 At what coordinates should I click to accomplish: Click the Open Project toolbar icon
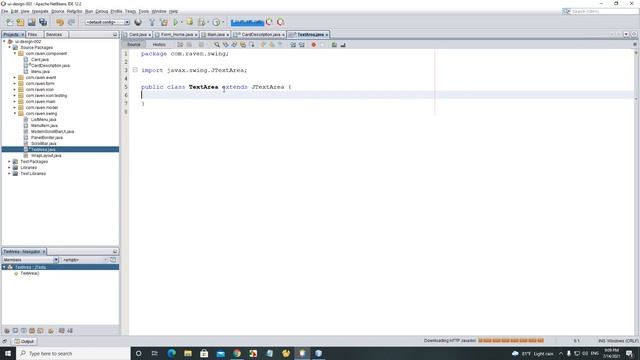pyautogui.click(x=31, y=22)
